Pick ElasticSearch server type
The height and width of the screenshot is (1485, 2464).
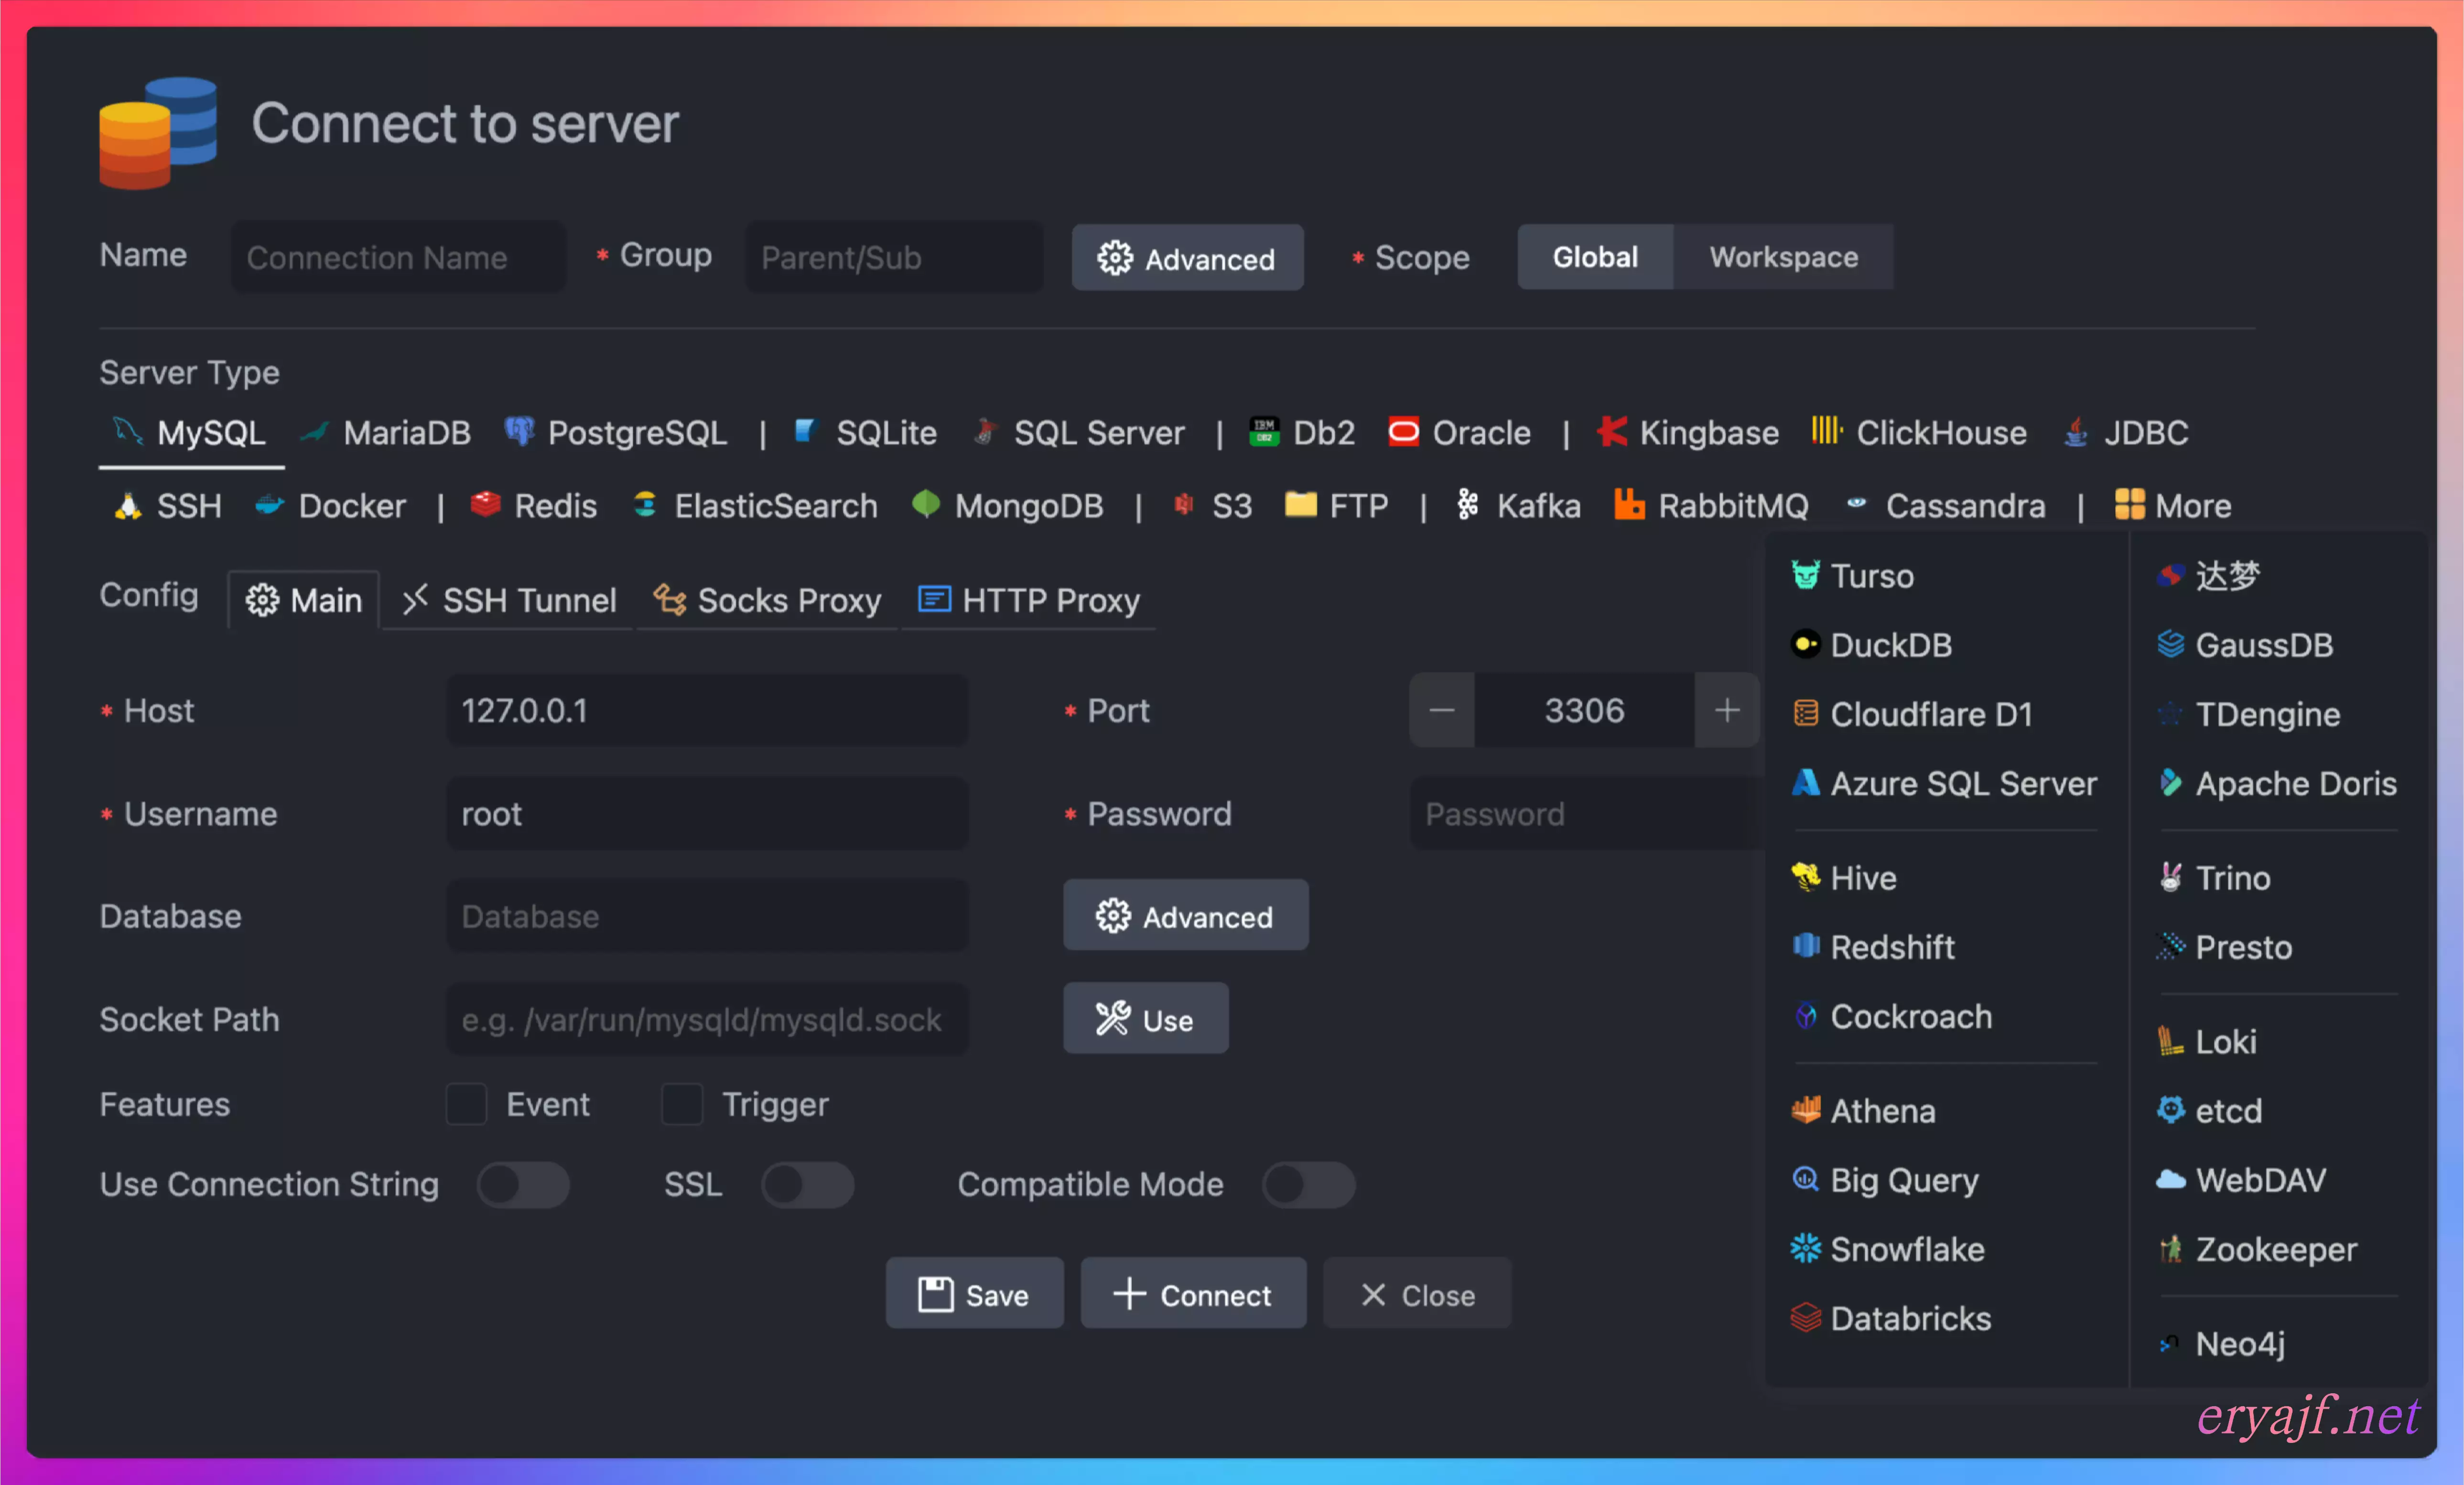click(755, 506)
